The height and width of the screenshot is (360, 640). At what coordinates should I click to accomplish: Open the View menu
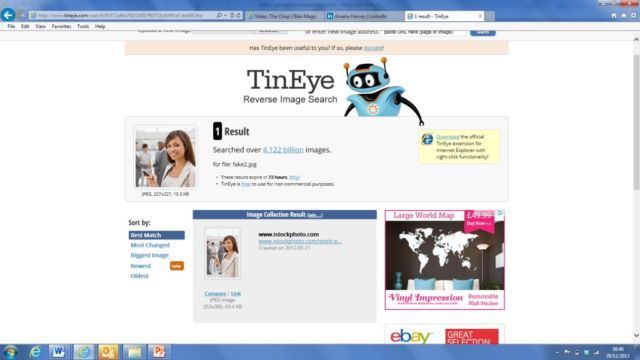(x=40, y=26)
